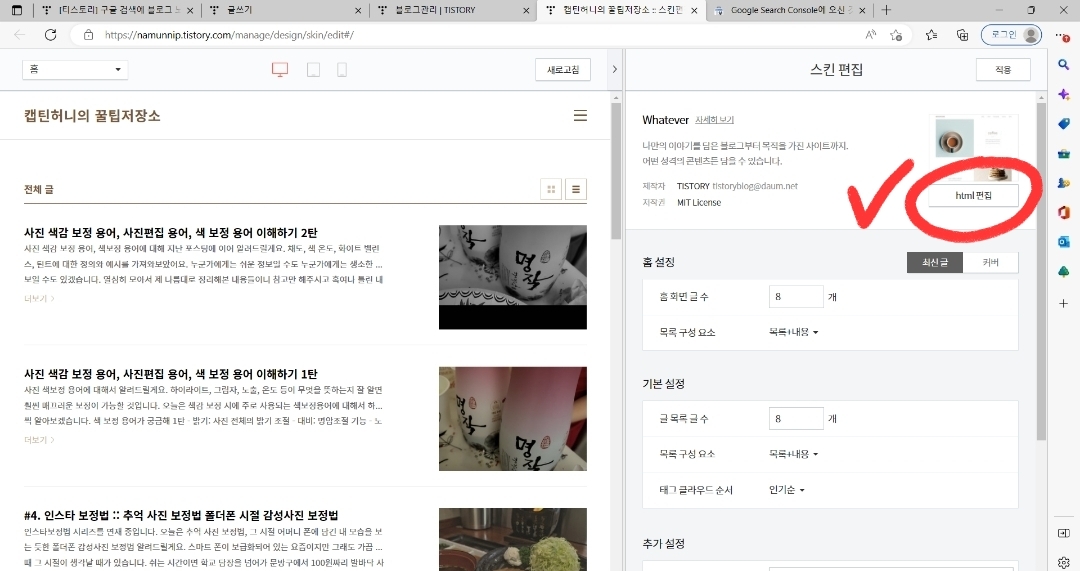Select the mobile phone preview icon
The height and width of the screenshot is (571, 1080).
(342, 70)
